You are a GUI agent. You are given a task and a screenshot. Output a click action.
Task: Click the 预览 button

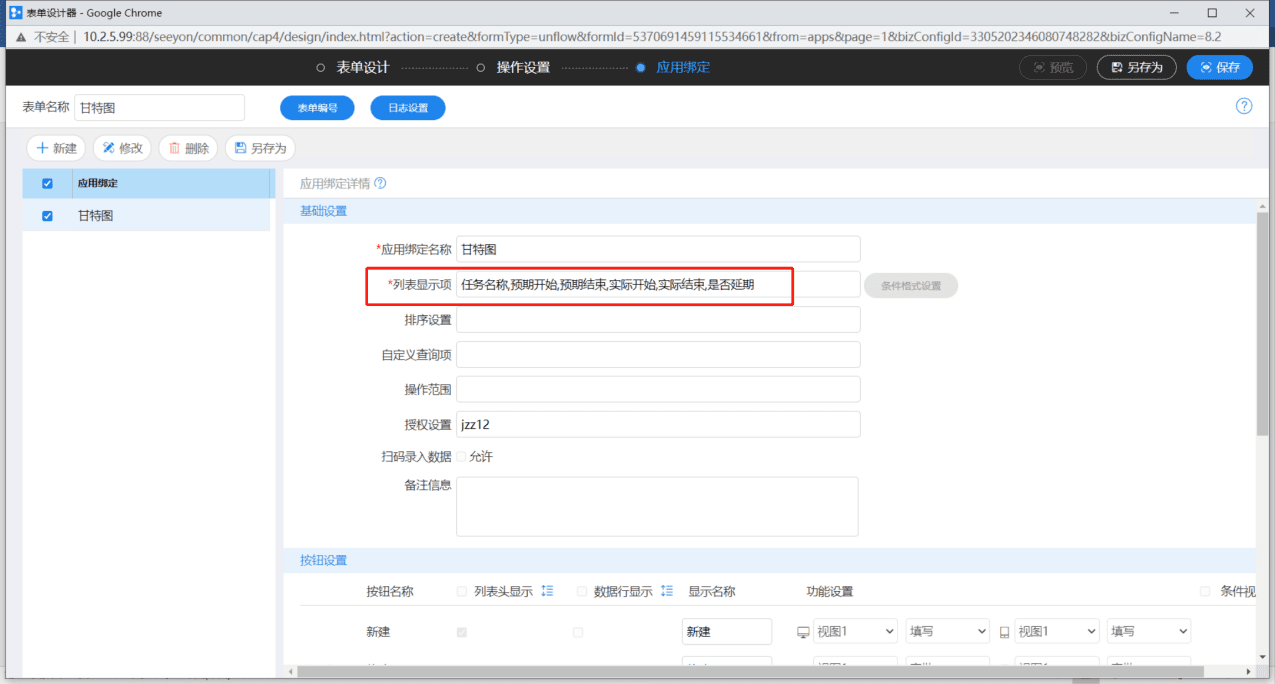click(1053, 67)
